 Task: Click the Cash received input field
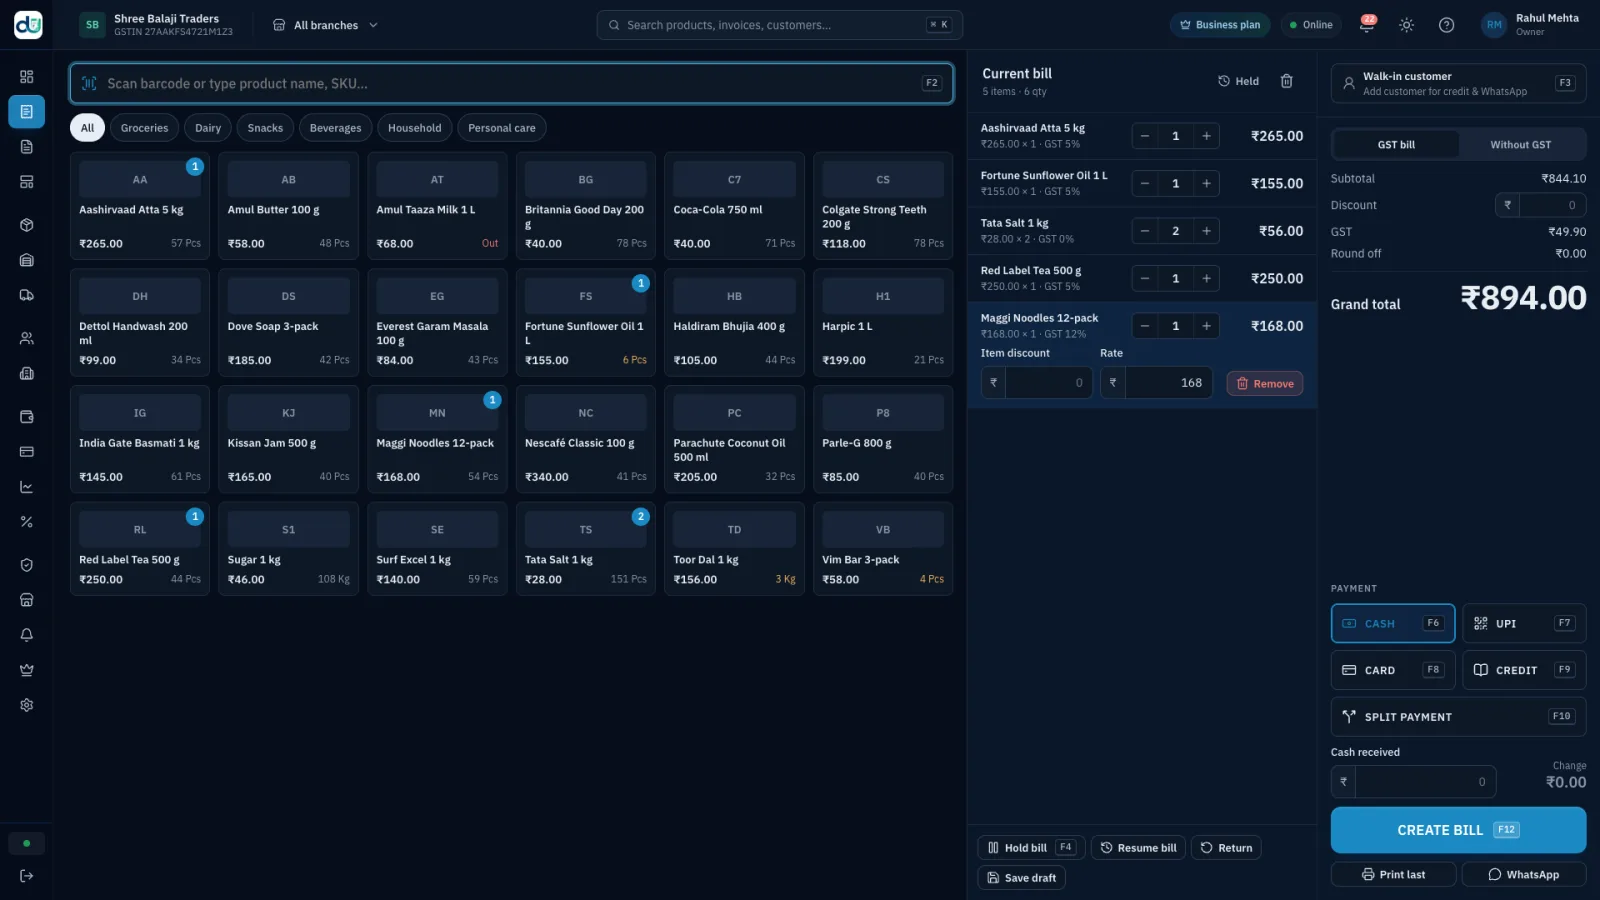pyautogui.click(x=1413, y=782)
